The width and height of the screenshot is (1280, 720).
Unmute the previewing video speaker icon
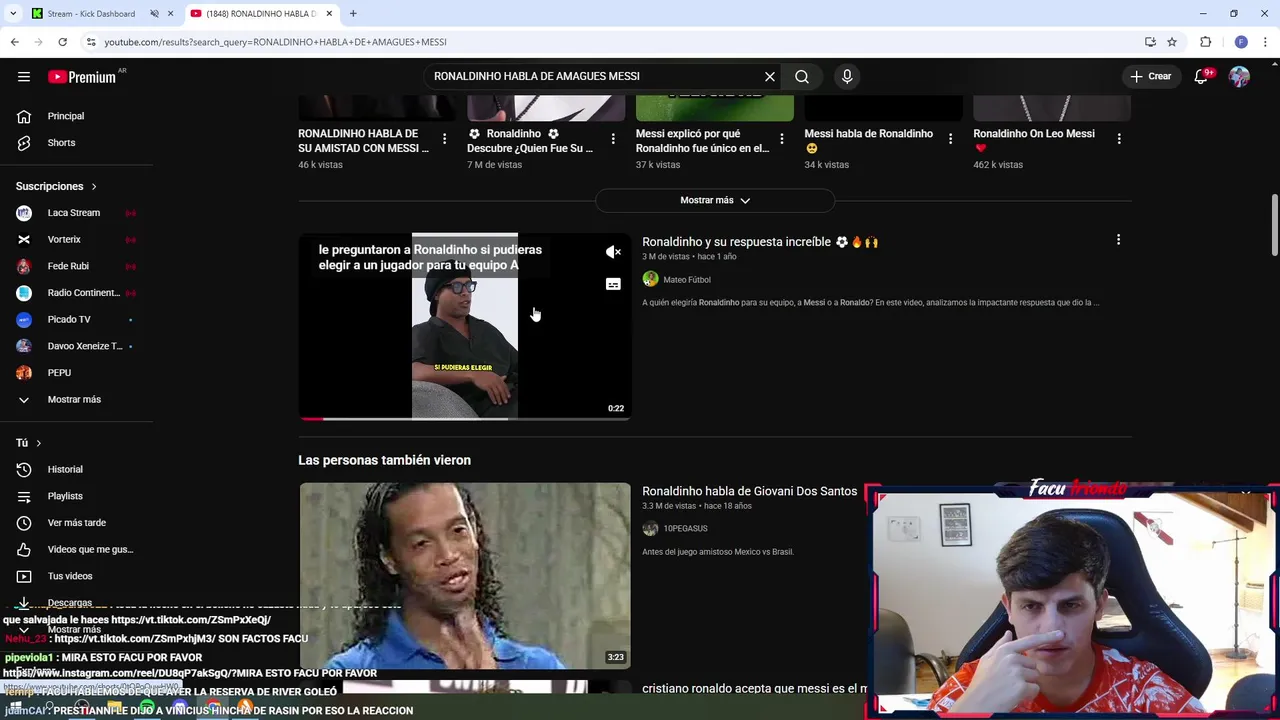click(613, 252)
